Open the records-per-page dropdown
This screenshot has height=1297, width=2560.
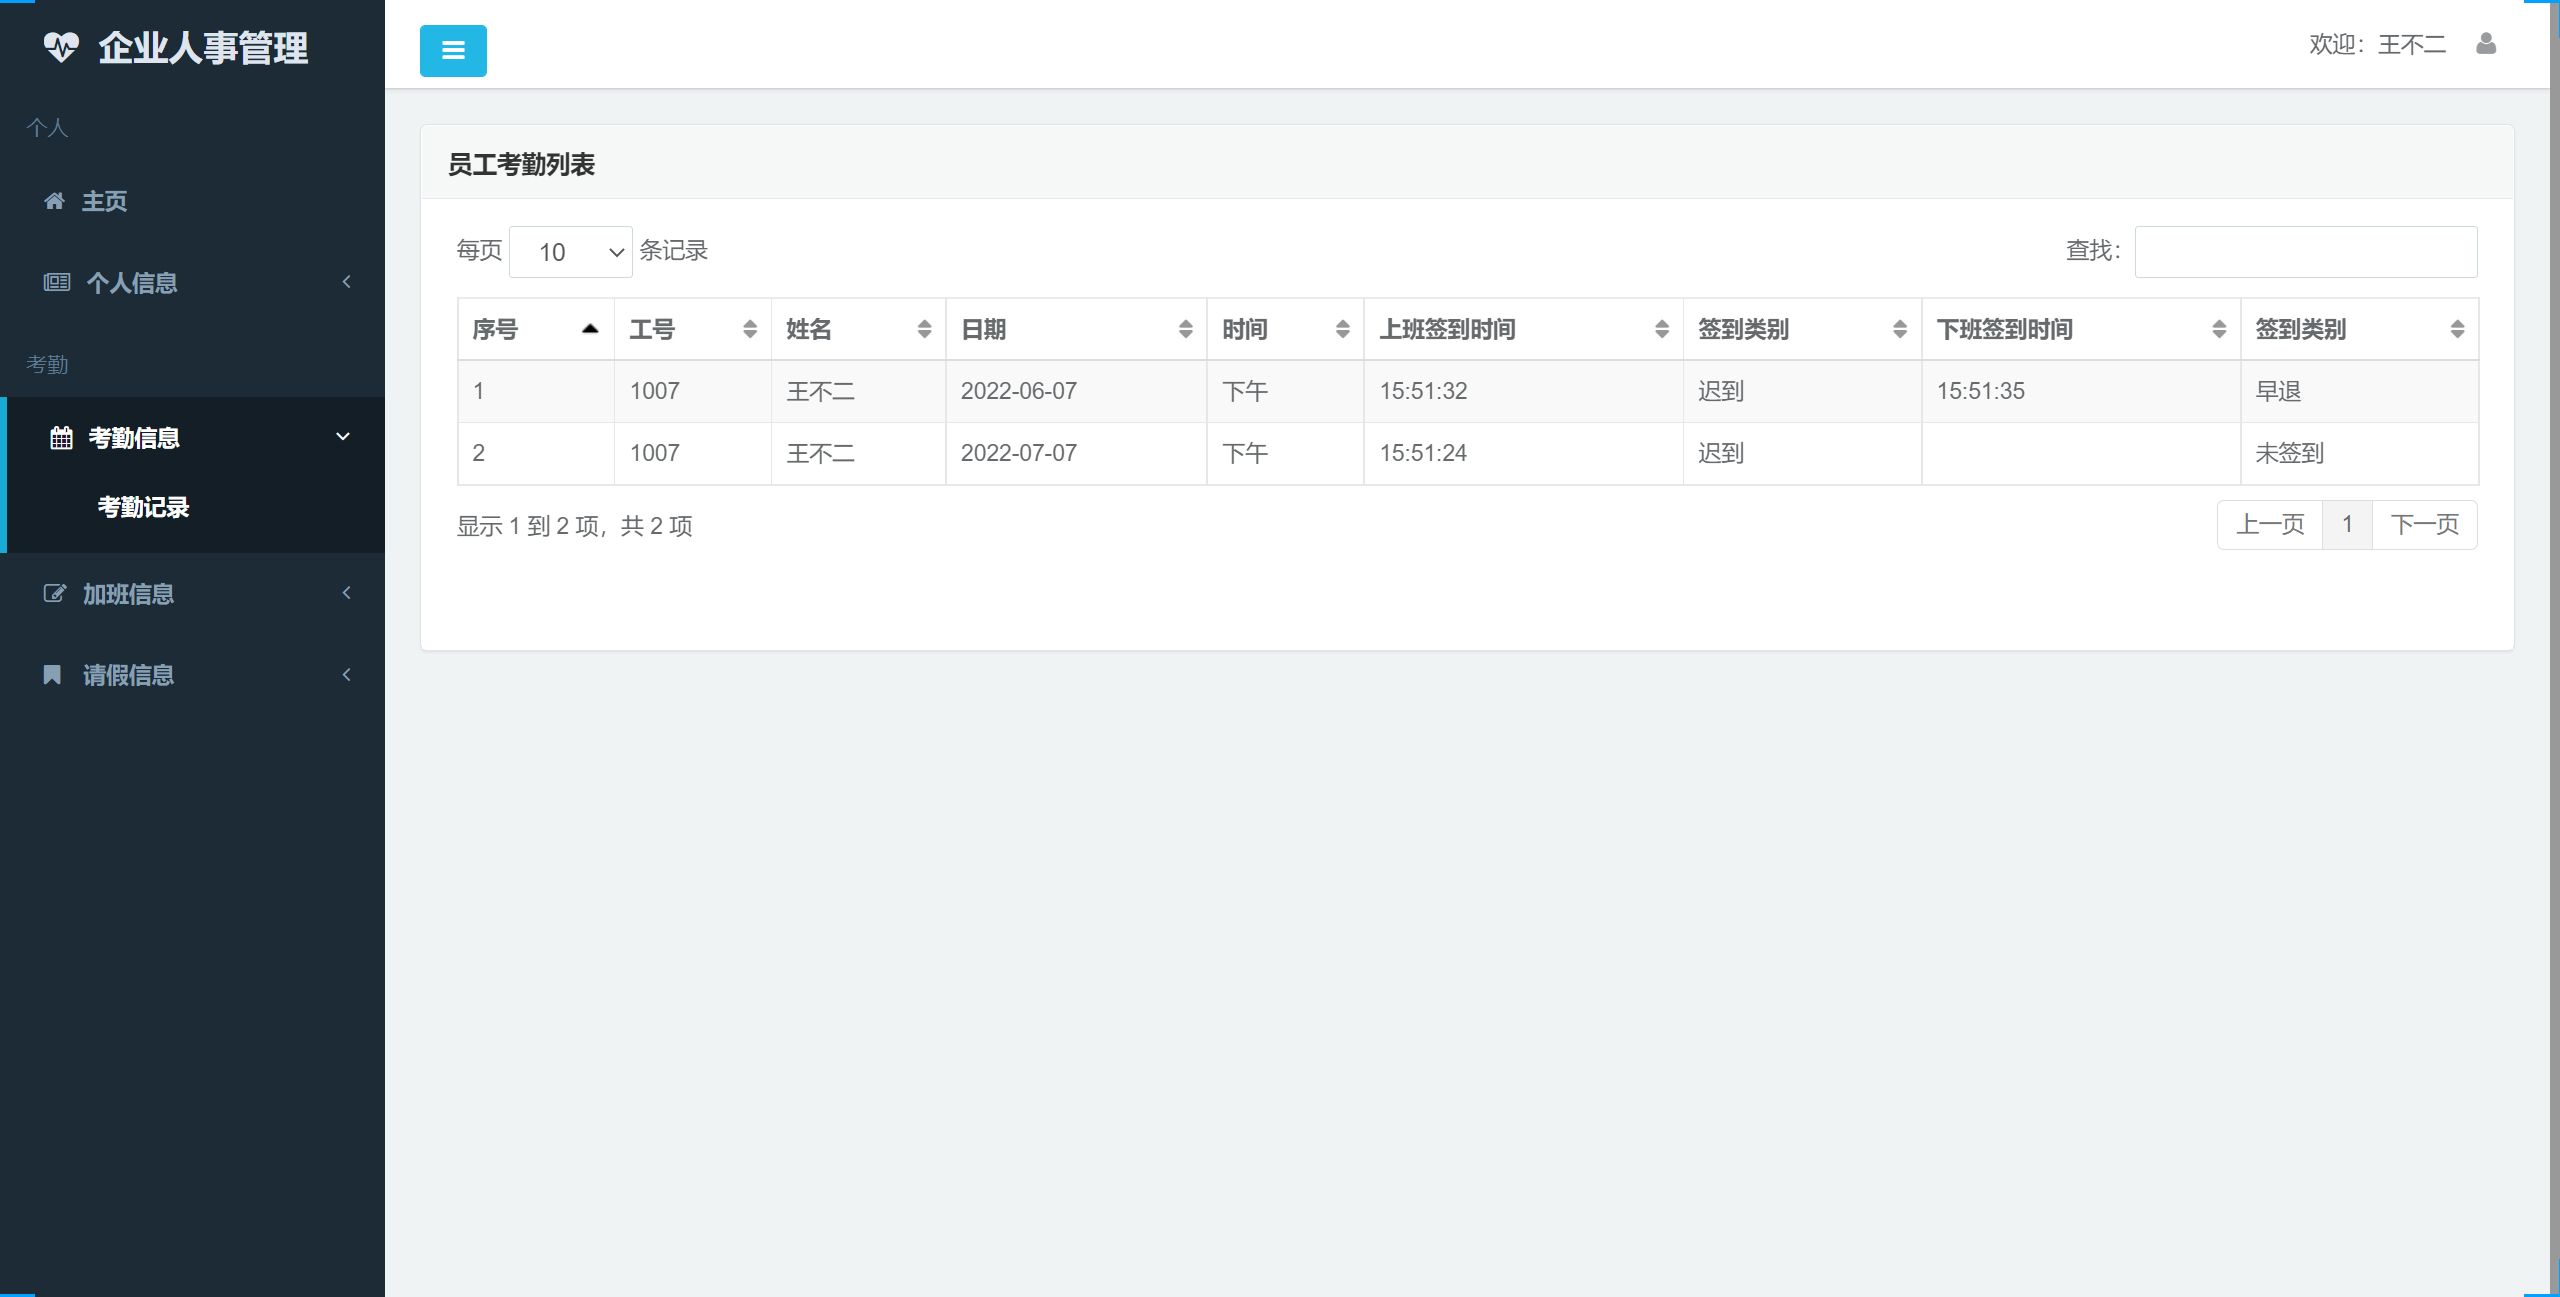pos(571,252)
